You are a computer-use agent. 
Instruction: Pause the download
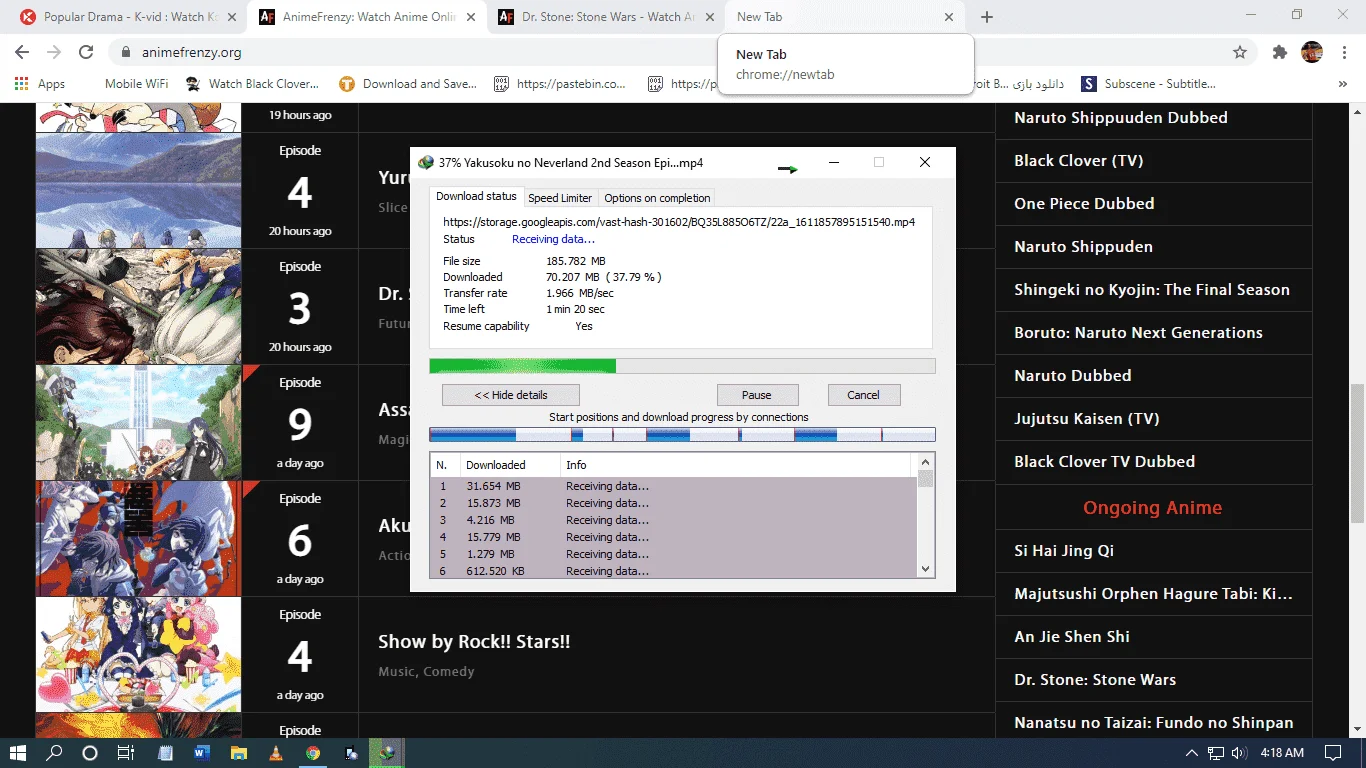click(757, 395)
